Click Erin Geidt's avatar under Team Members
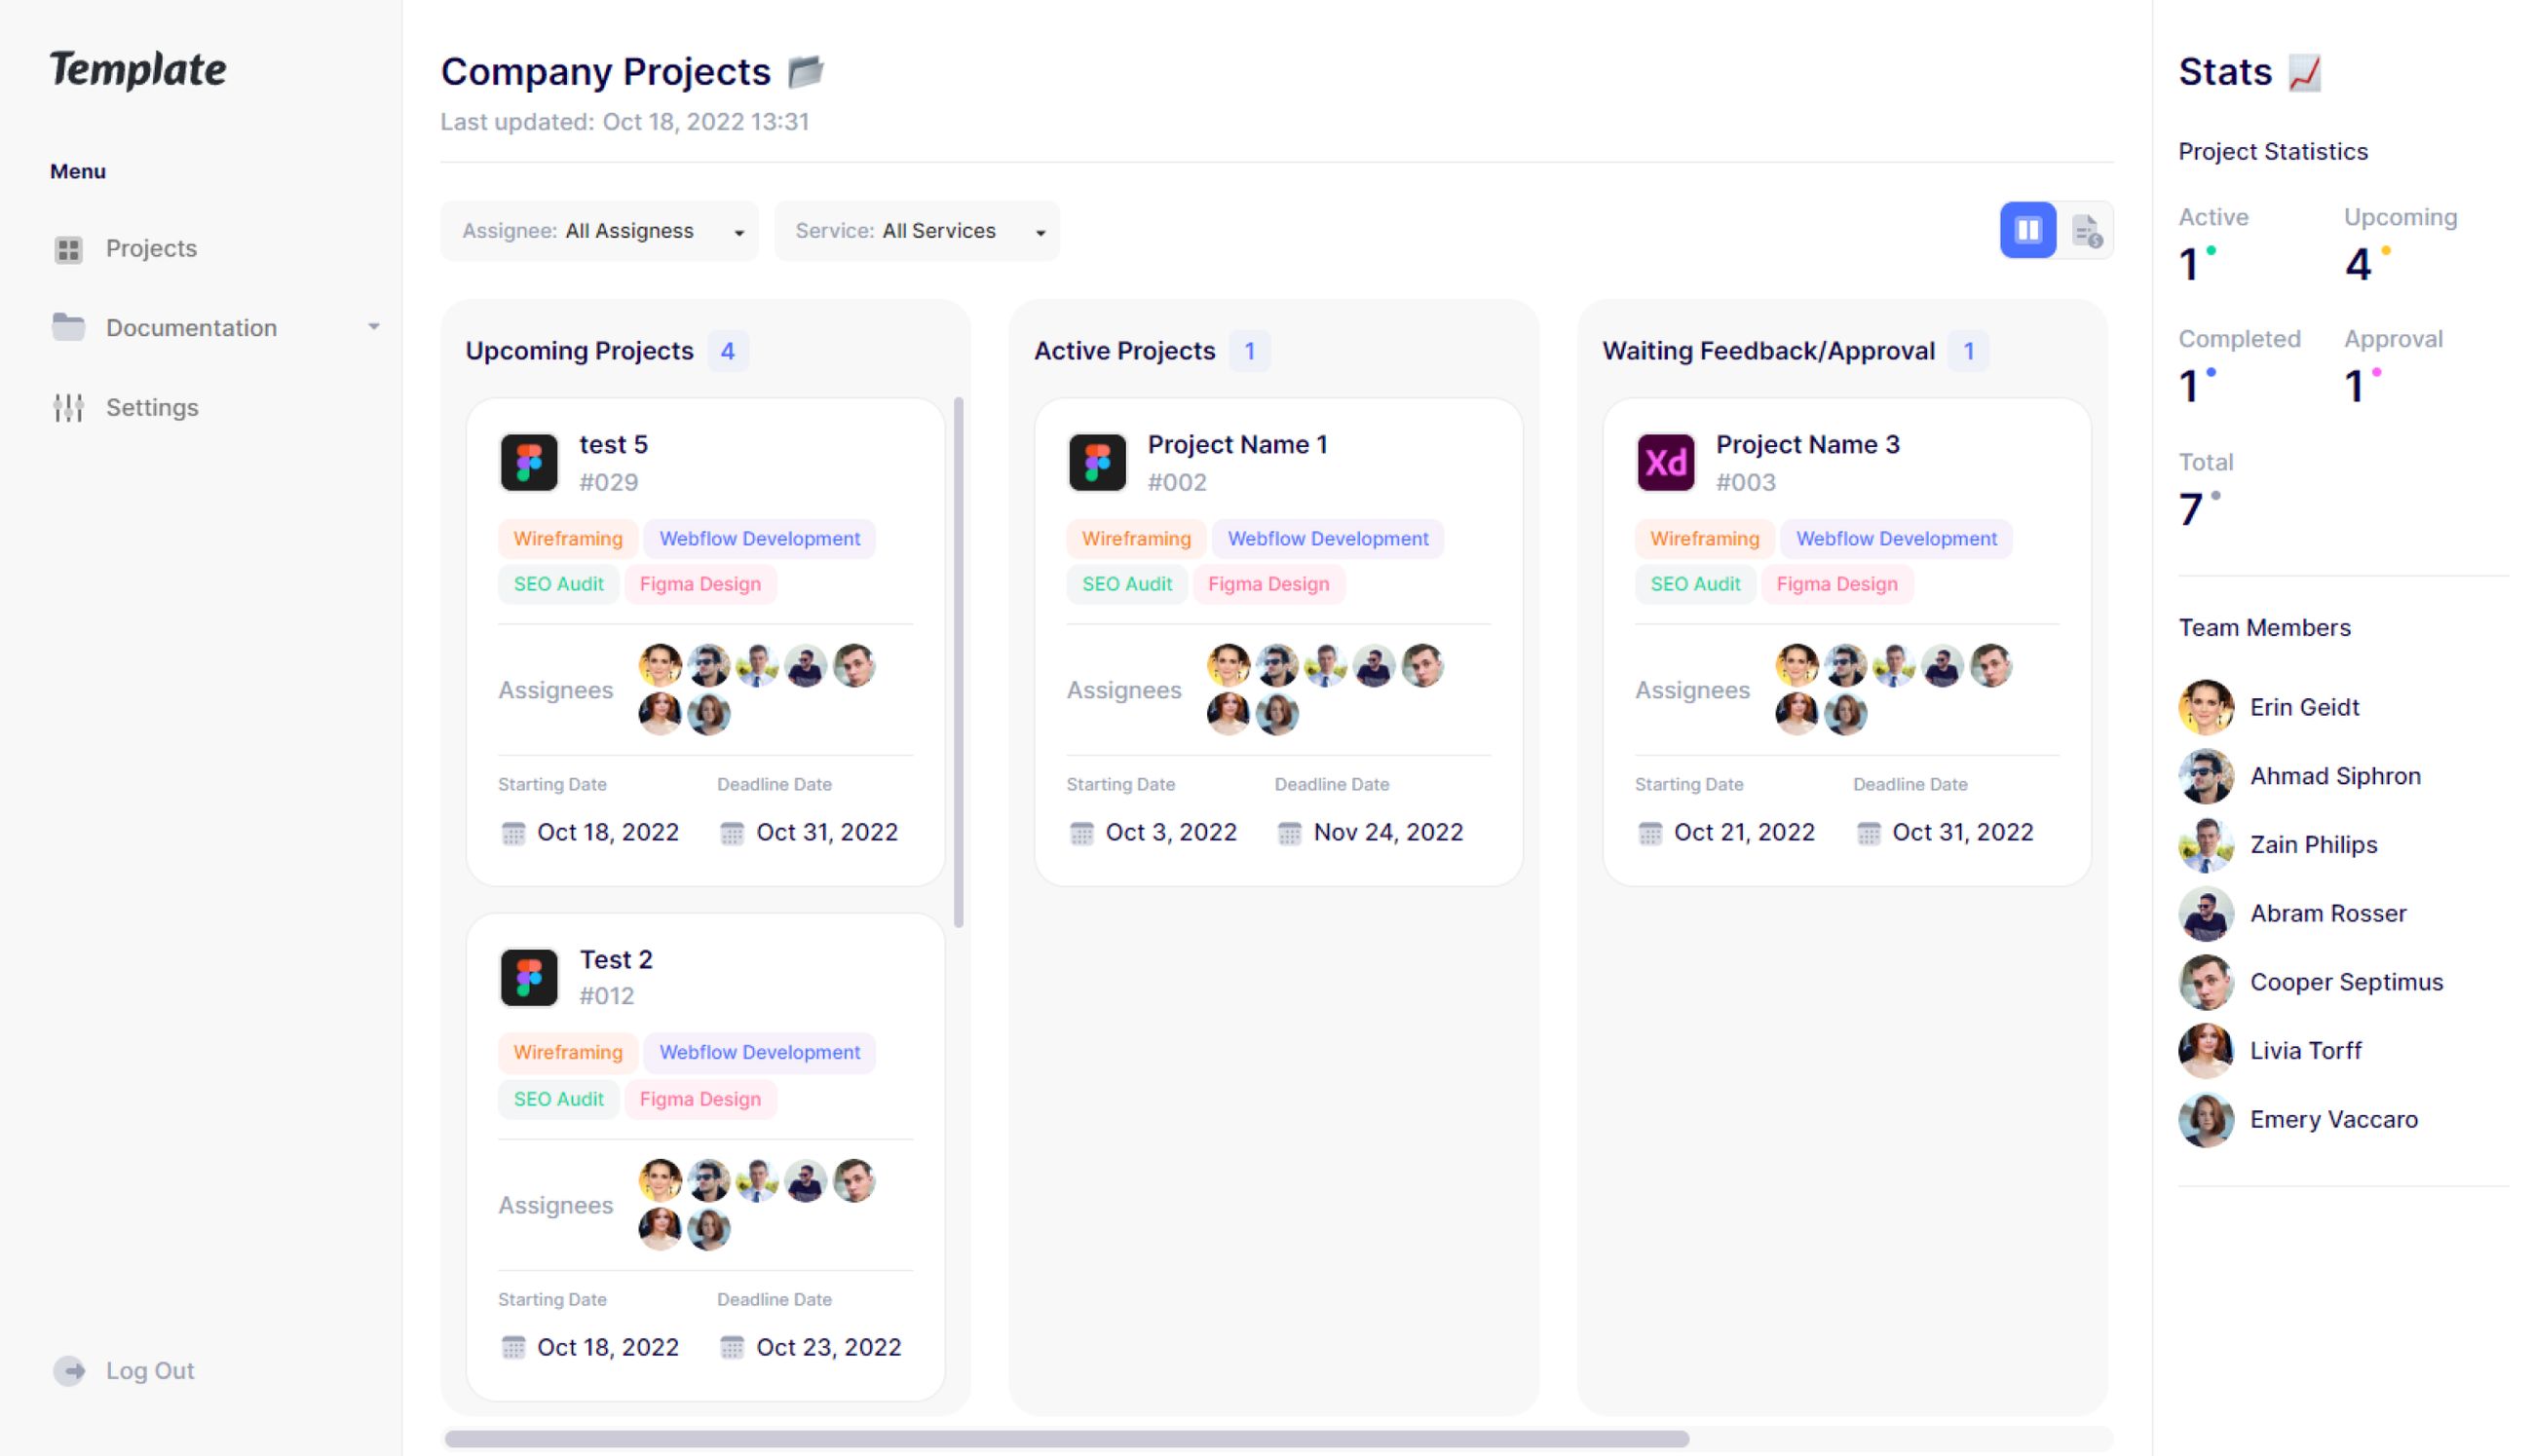 click(x=2206, y=707)
